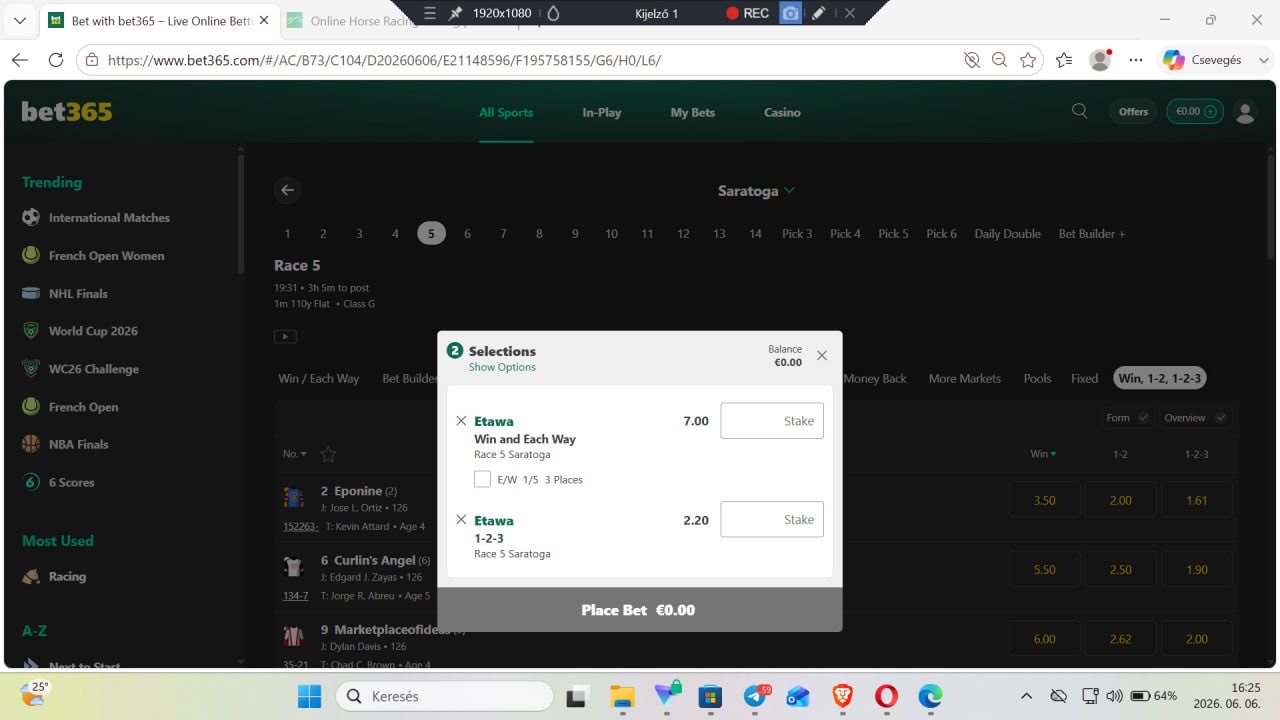Show hidden icons in the system tray
The width and height of the screenshot is (1280, 720).
coord(1026,696)
